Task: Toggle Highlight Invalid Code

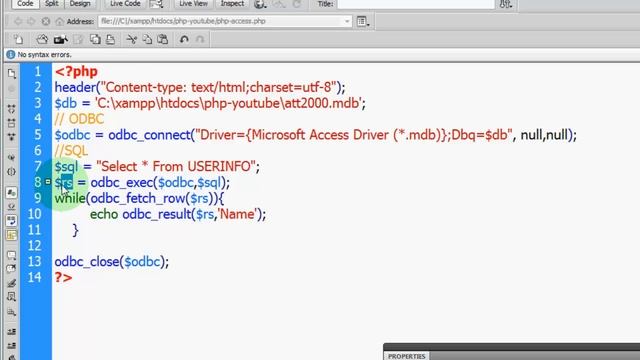Action: (x=11, y=207)
